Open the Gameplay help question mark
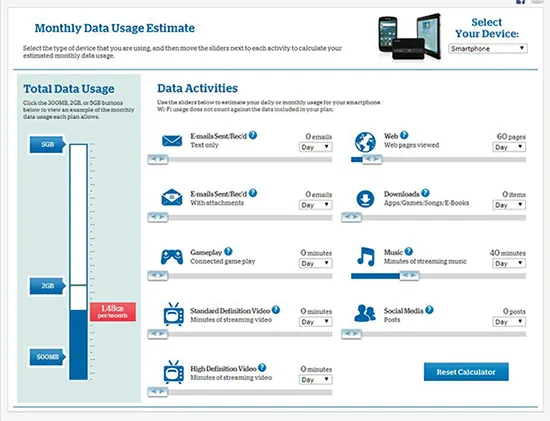 point(228,251)
